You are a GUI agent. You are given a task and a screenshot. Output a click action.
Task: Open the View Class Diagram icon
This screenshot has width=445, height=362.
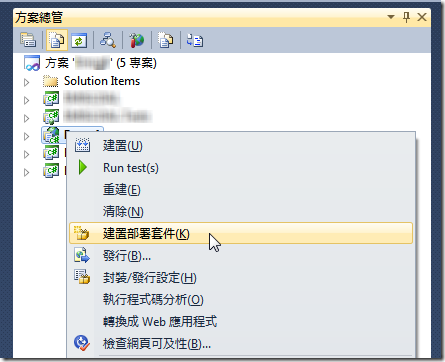(x=108, y=40)
